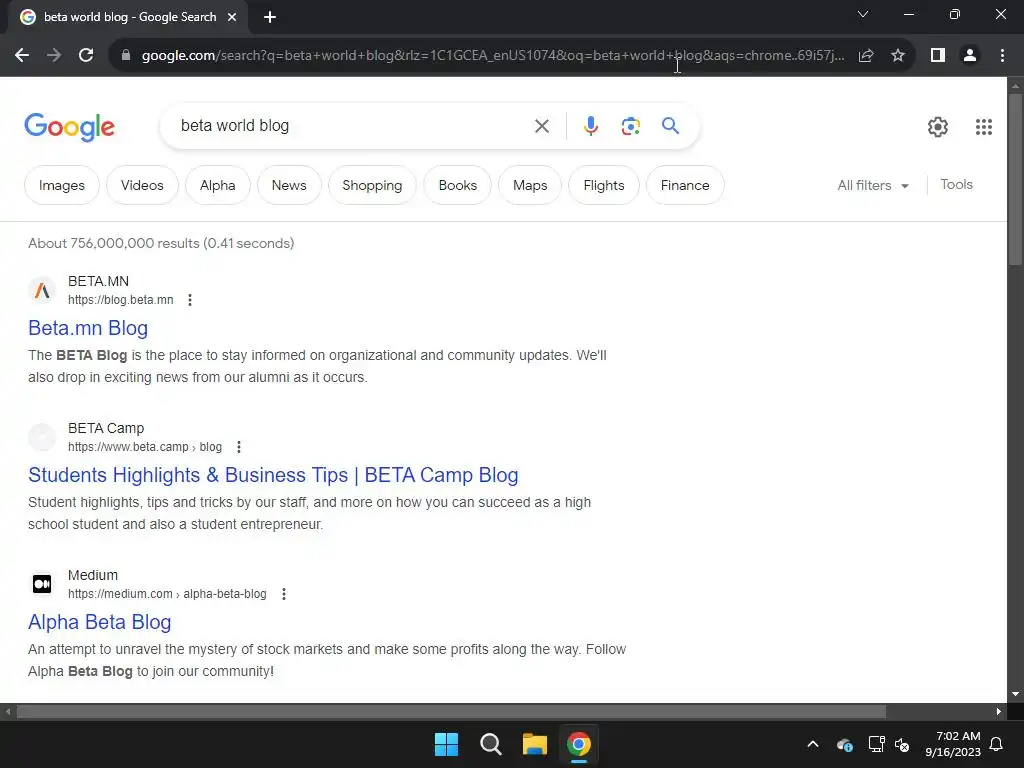Switch to Maps results
1024x768 pixels.
point(530,185)
